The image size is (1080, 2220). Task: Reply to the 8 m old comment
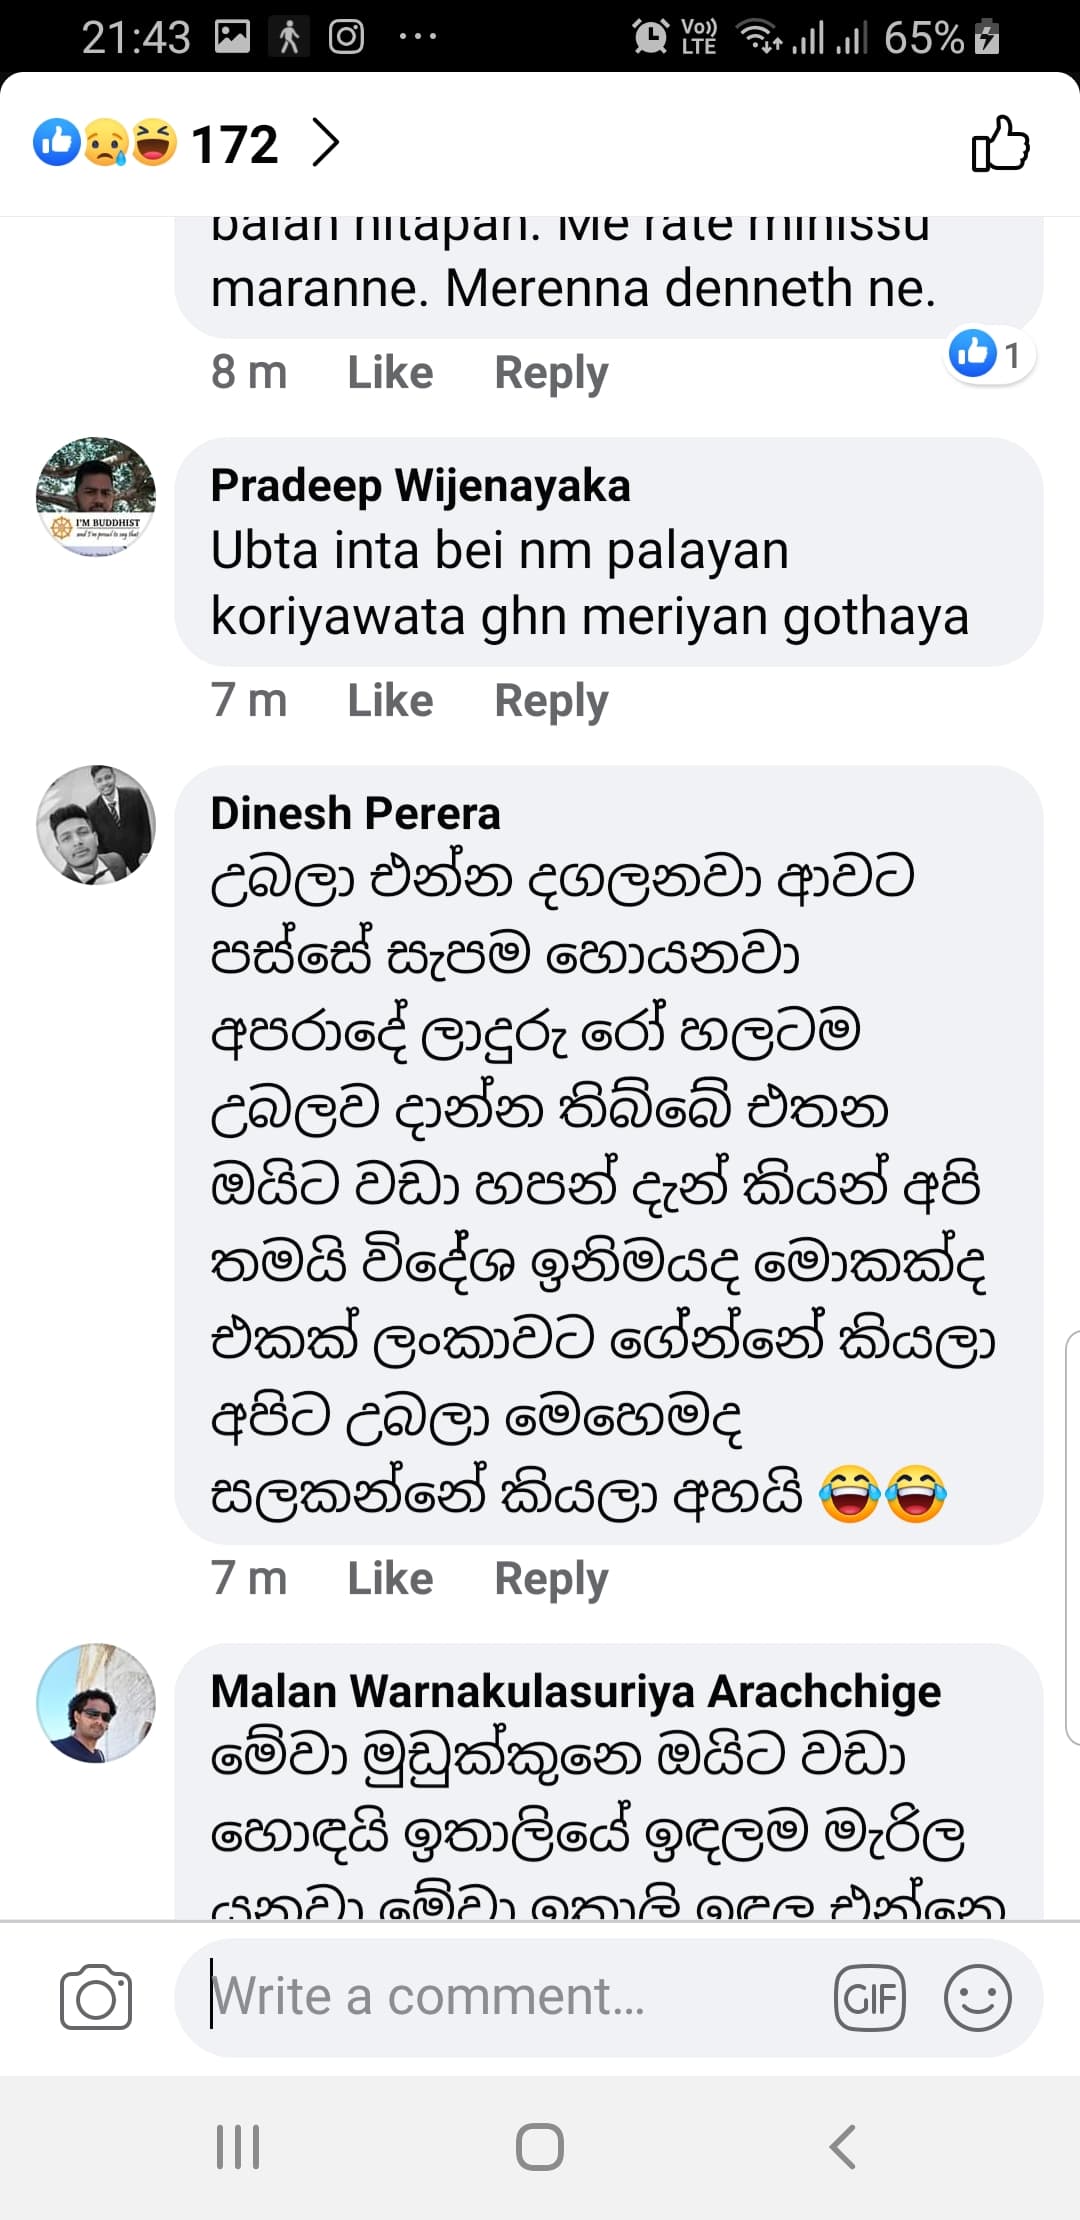[551, 372]
